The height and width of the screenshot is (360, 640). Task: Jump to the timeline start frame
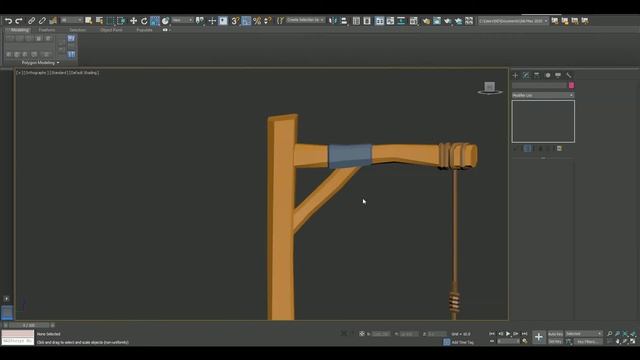pyautogui.click(x=492, y=334)
